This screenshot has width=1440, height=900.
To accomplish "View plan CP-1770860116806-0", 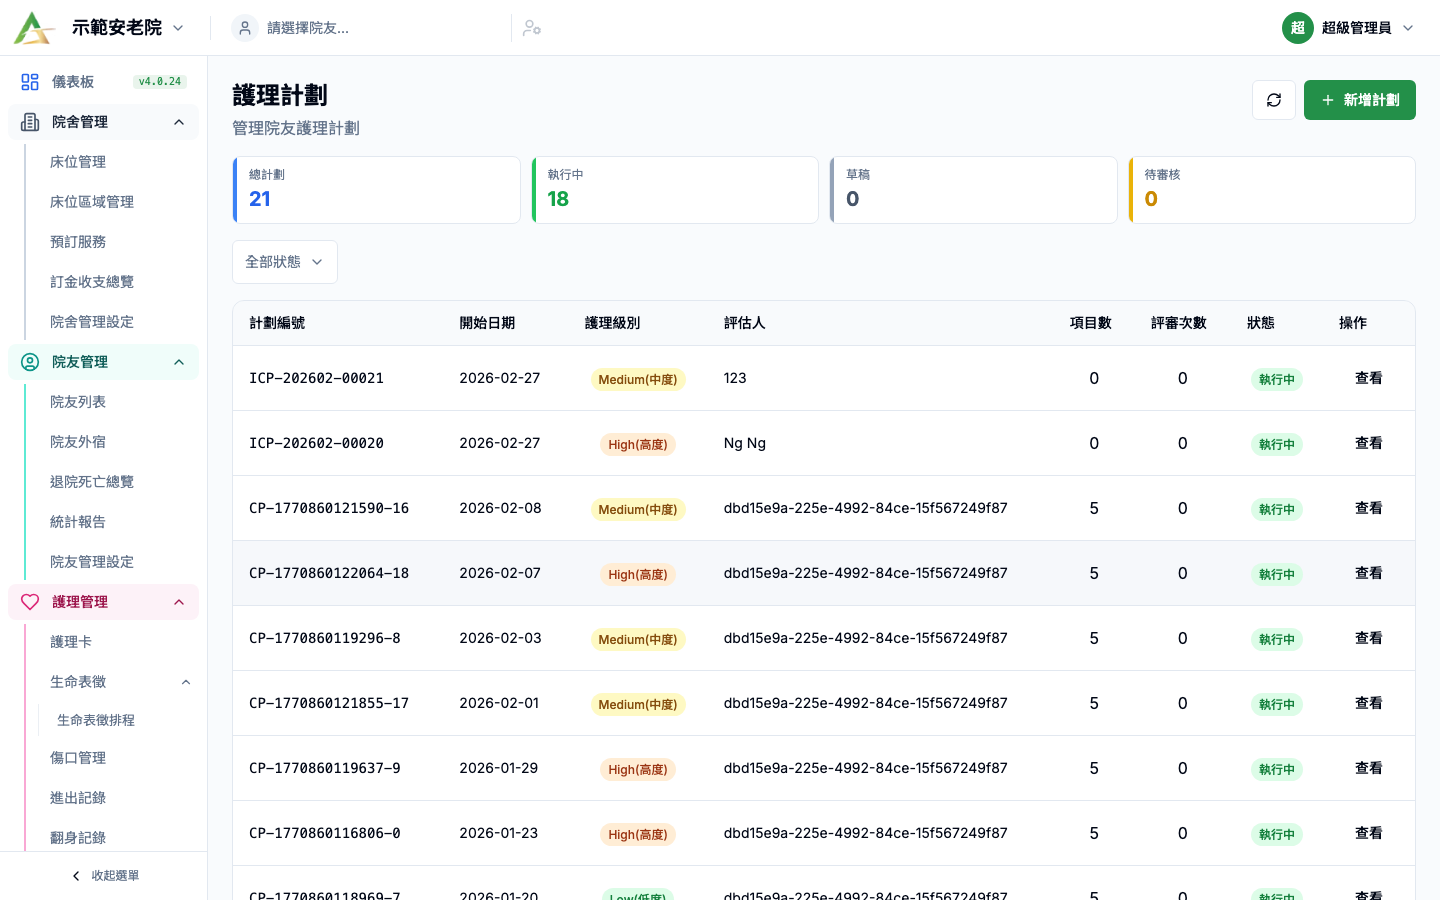I will pos(1368,833).
